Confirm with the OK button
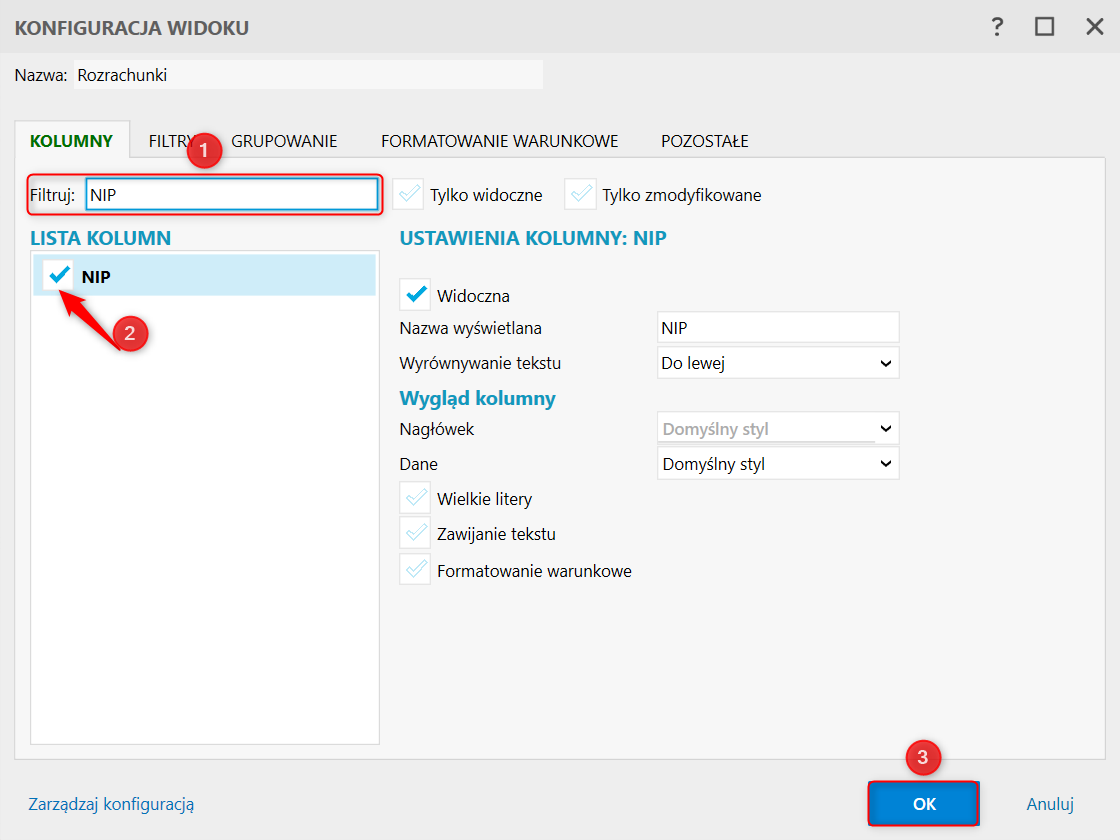The width and height of the screenshot is (1120, 840). 924,804
